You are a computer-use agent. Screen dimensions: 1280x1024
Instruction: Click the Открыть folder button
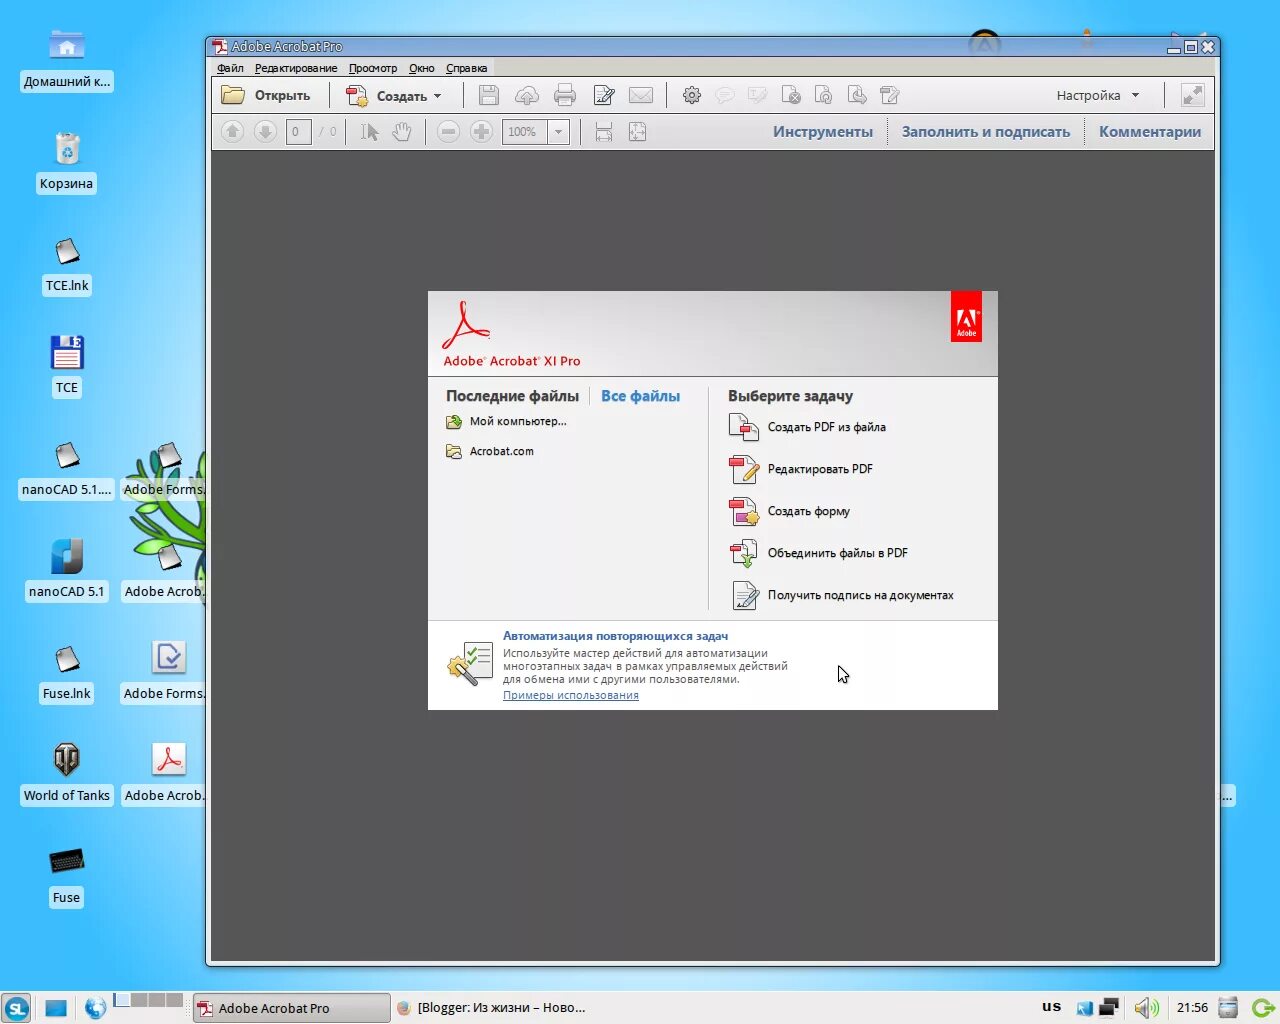(267, 96)
